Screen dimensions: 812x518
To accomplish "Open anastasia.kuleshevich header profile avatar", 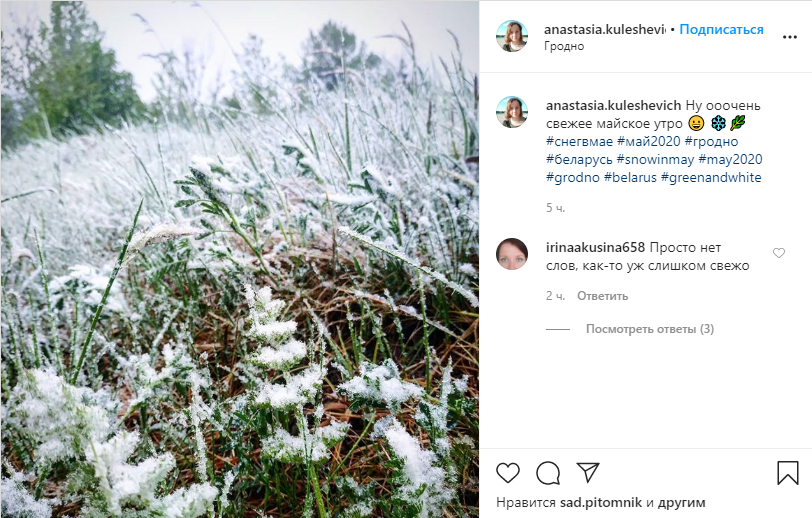I will (512, 36).
